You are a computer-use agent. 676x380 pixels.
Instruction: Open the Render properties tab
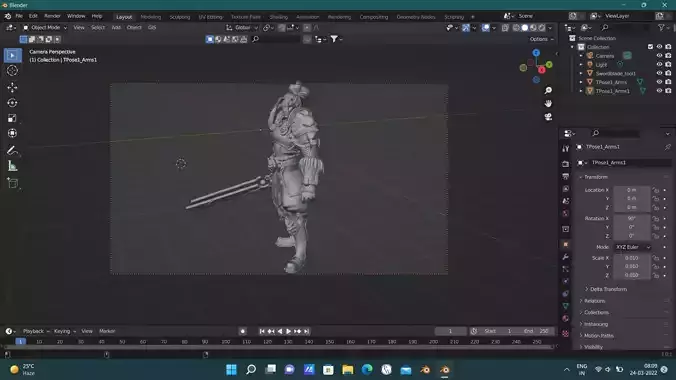pyautogui.click(x=566, y=164)
